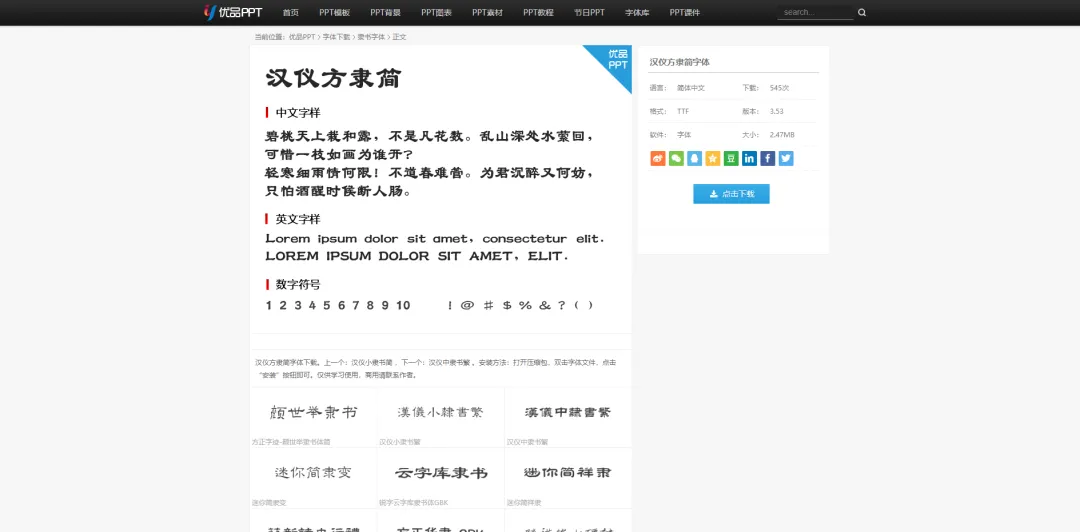The image size is (1080, 532).
Task: Click the 简体中文 language value
Action: click(x=691, y=88)
